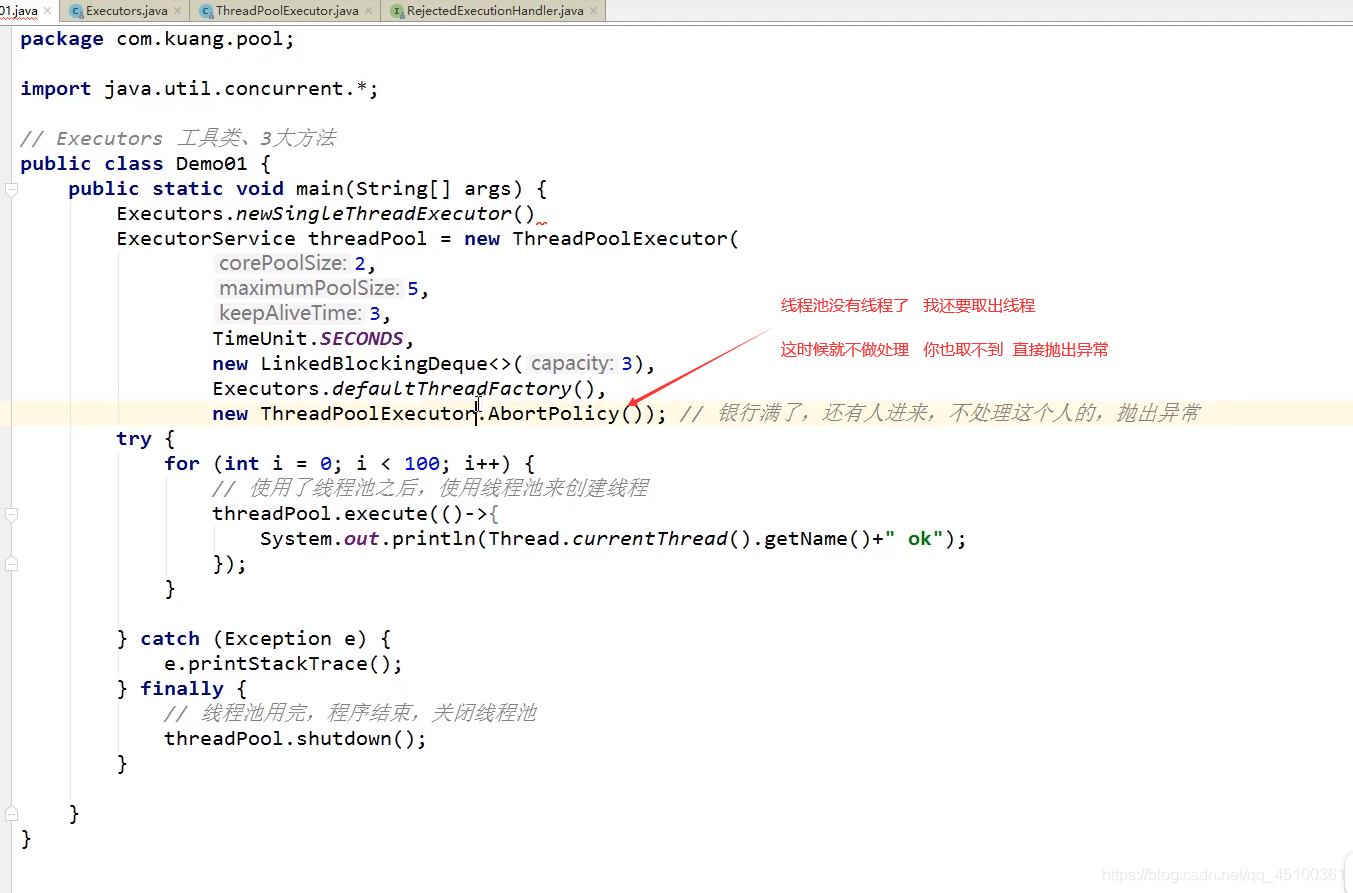The height and width of the screenshot is (893, 1353).
Task: Open the ThreadPoolExecutor.java tab
Action: (x=287, y=11)
